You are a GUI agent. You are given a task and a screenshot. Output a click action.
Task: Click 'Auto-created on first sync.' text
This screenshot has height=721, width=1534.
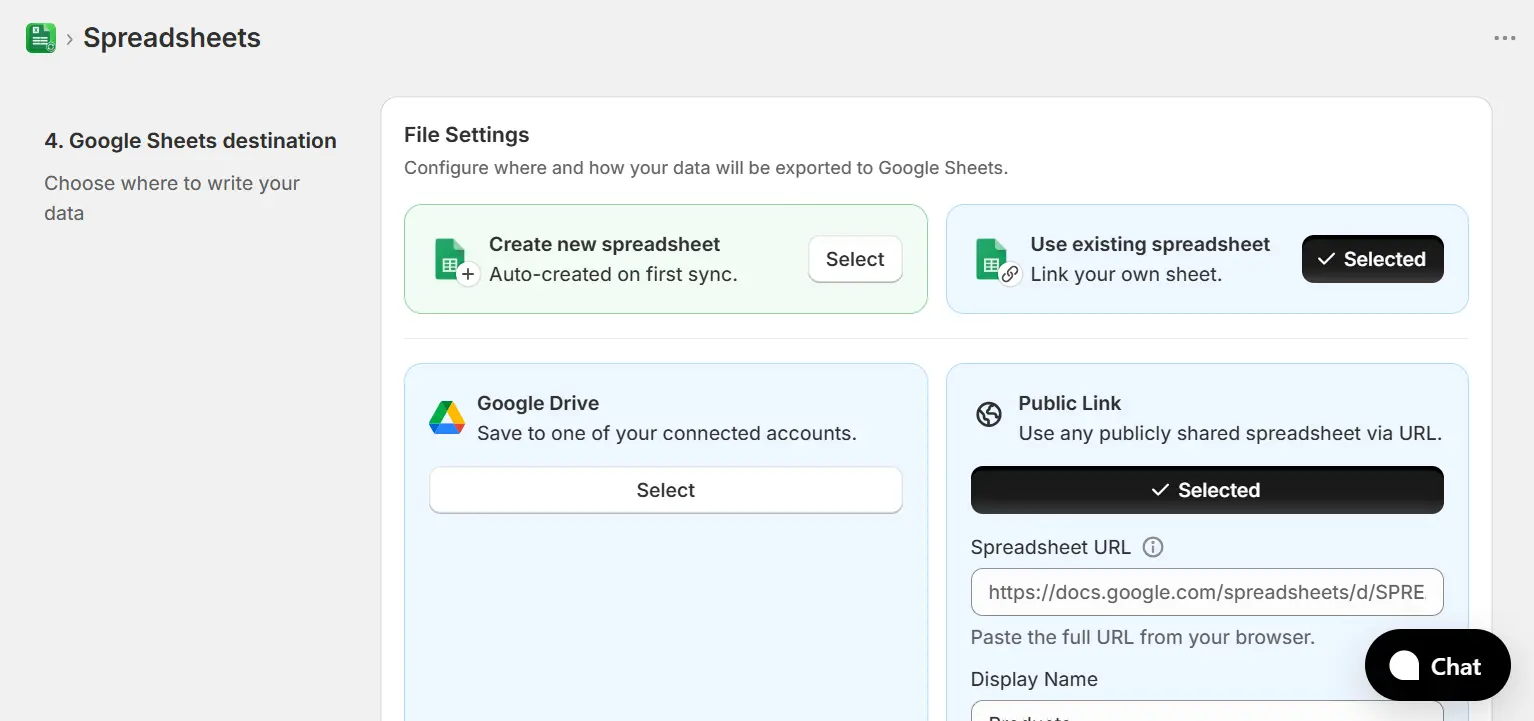(613, 274)
